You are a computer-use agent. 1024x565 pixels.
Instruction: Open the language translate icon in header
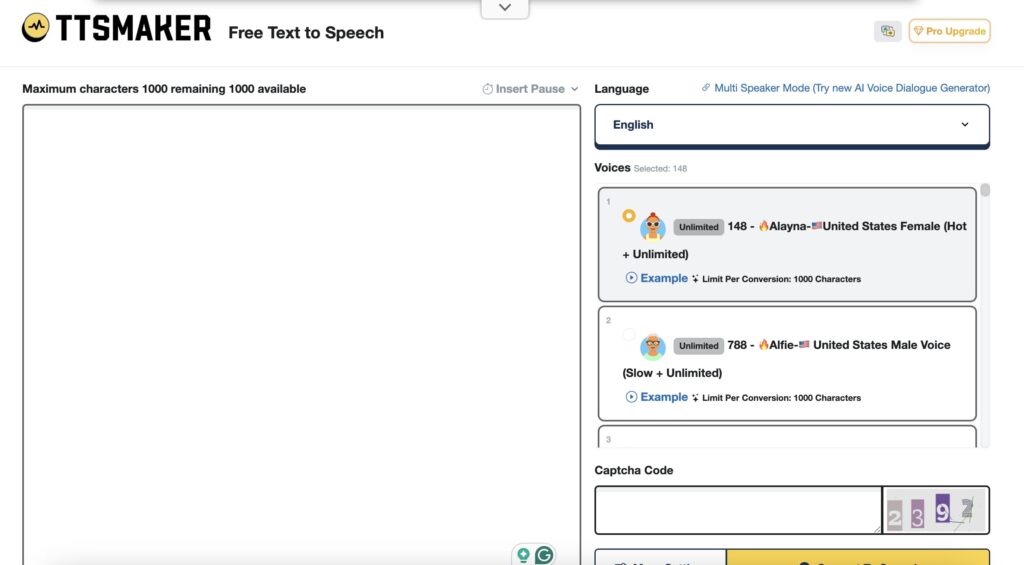pyautogui.click(x=888, y=31)
